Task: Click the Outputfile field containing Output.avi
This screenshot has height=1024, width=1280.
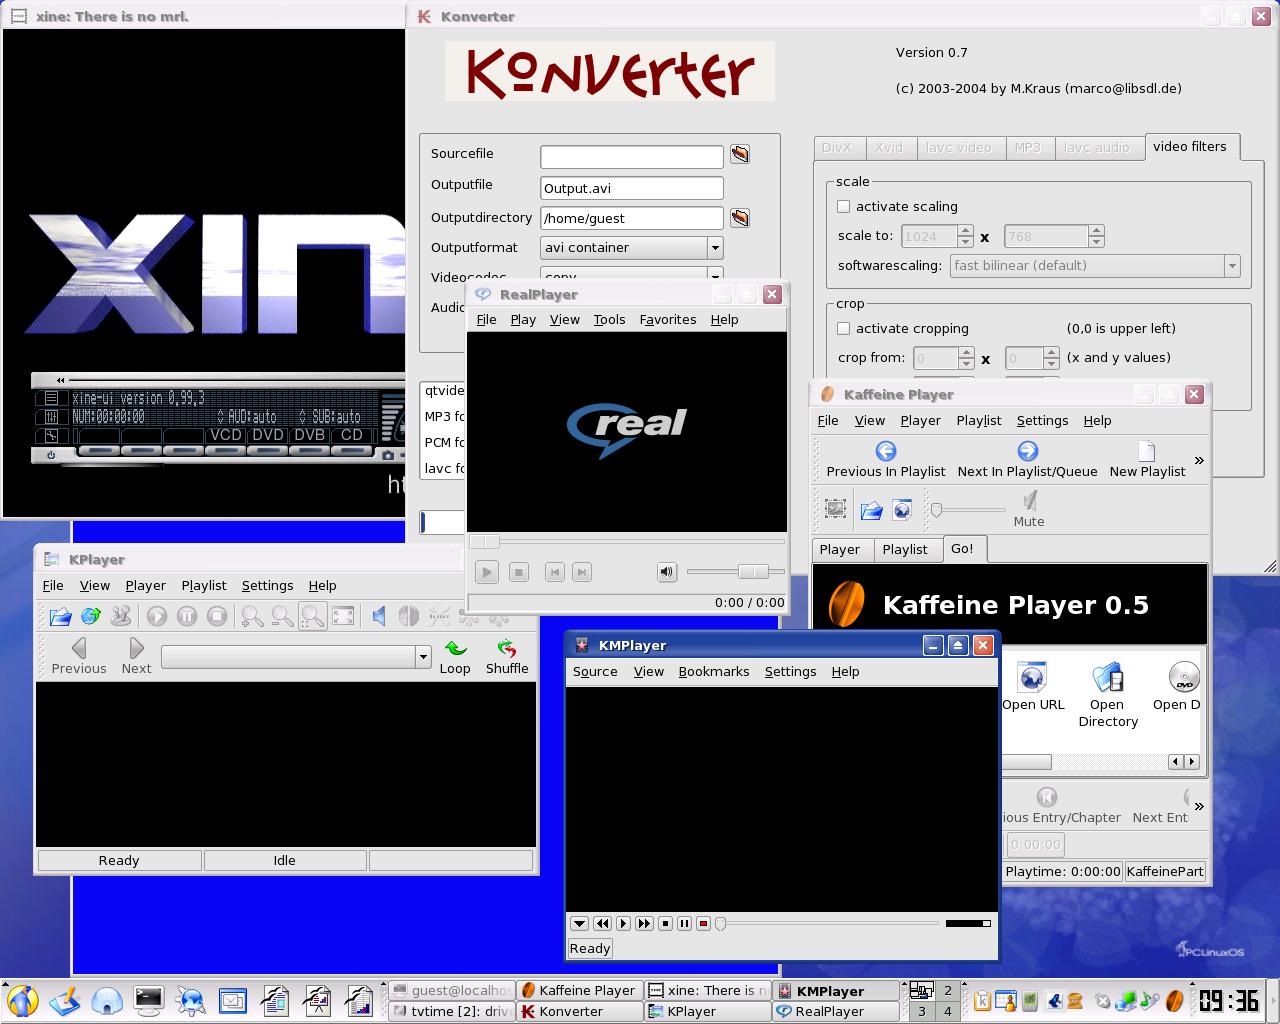Action: tap(631, 188)
